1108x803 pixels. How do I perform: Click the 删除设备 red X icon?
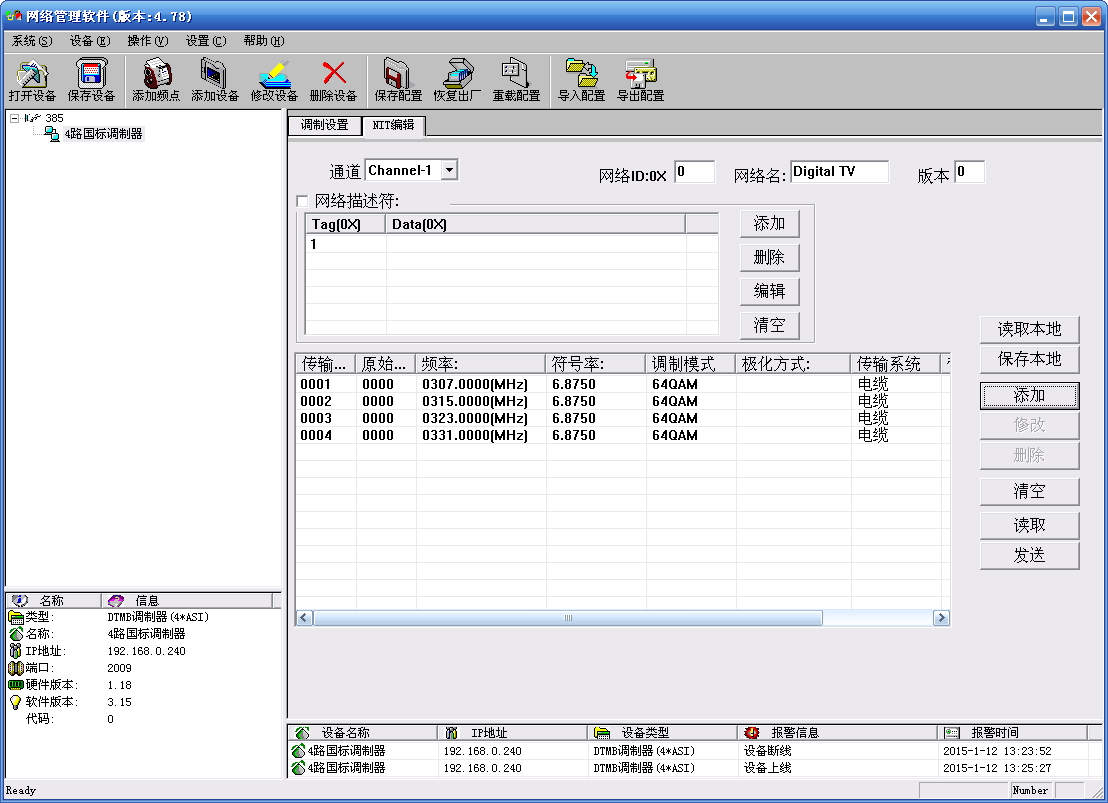[334, 73]
